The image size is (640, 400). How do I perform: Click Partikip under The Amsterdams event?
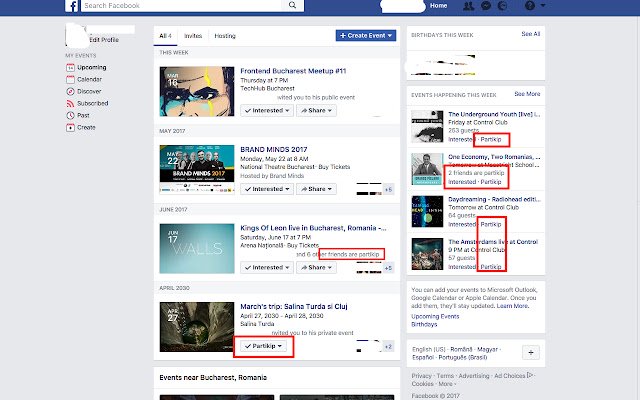[x=491, y=267]
